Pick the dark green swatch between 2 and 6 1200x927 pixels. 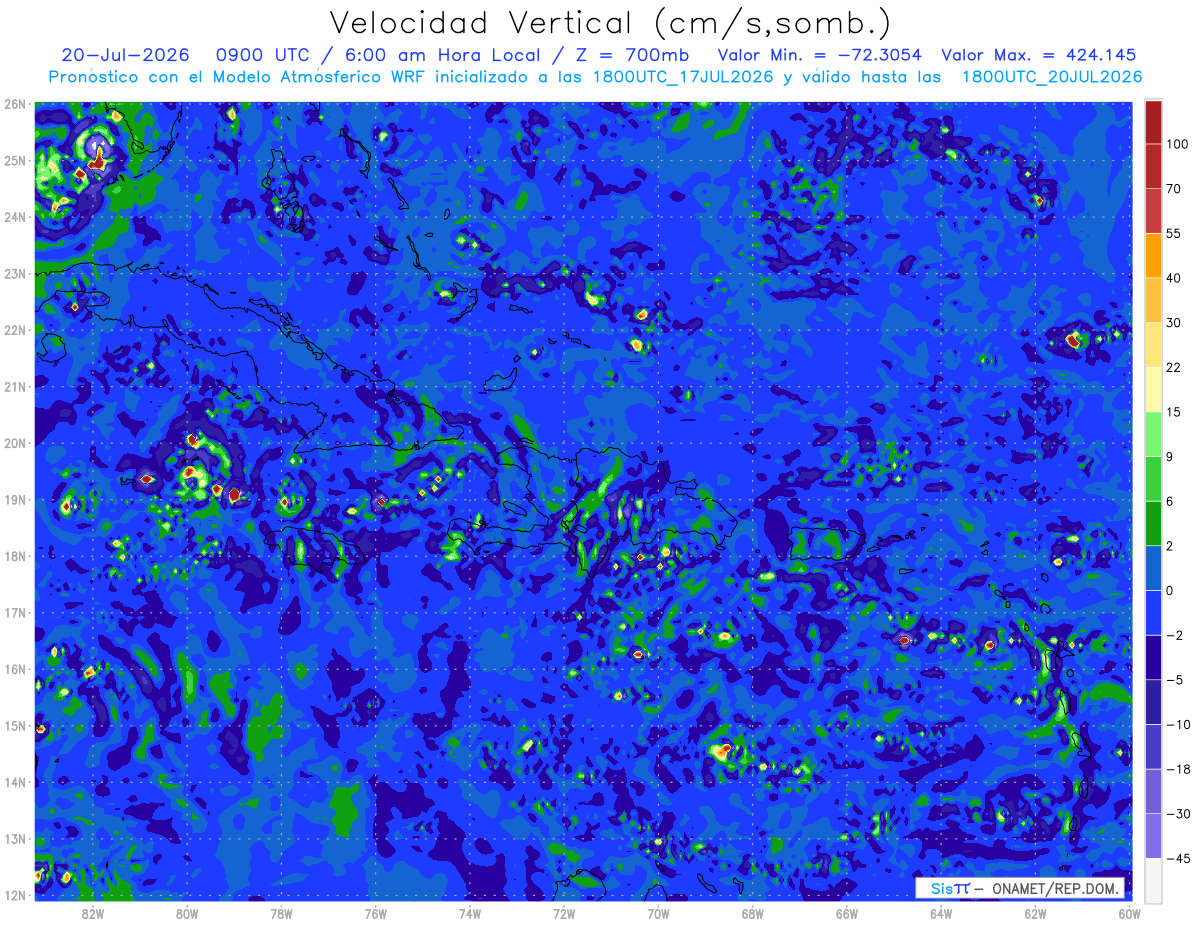click(1153, 522)
